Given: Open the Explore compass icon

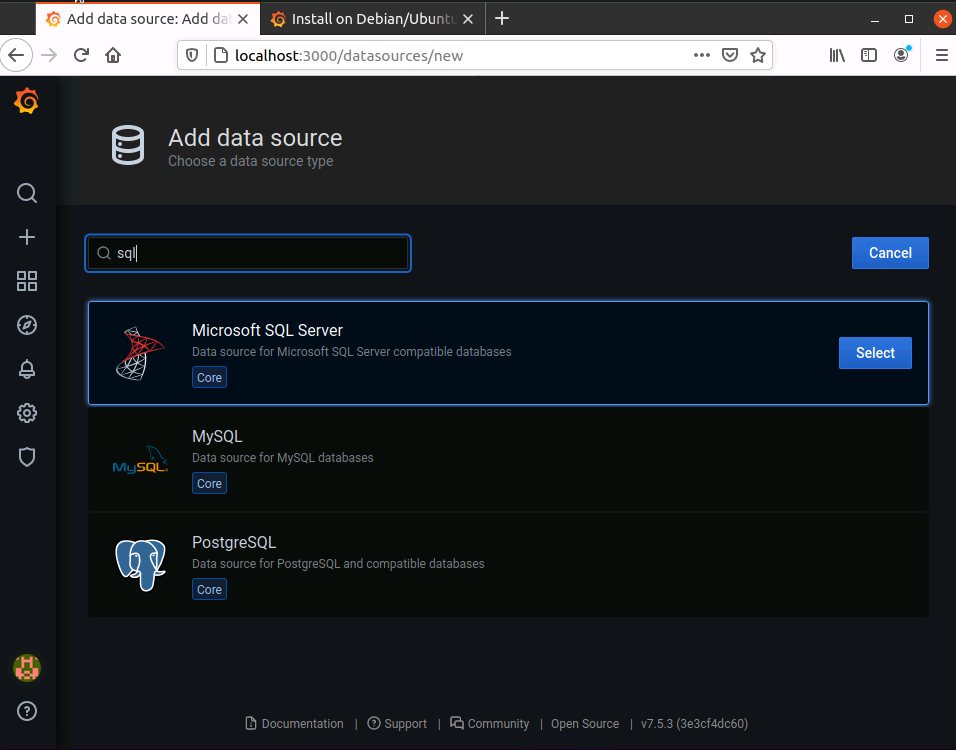Looking at the screenshot, I should pos(27,325).
